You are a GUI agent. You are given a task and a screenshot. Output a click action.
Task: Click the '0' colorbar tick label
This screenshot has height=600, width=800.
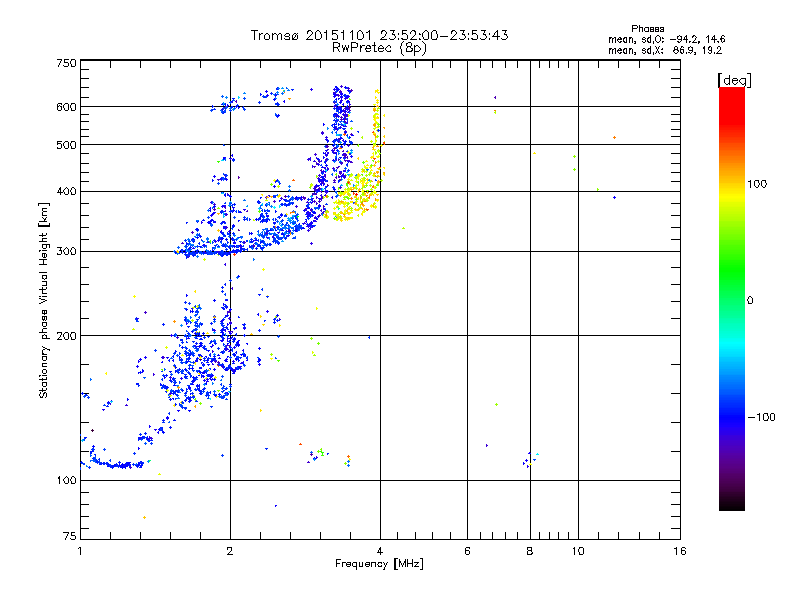[x=750, y=301]
